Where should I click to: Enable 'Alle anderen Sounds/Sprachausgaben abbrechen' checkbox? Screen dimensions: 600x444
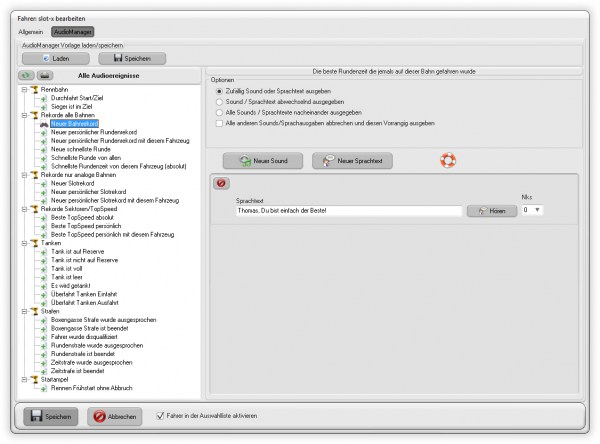(x=220, y=123)
